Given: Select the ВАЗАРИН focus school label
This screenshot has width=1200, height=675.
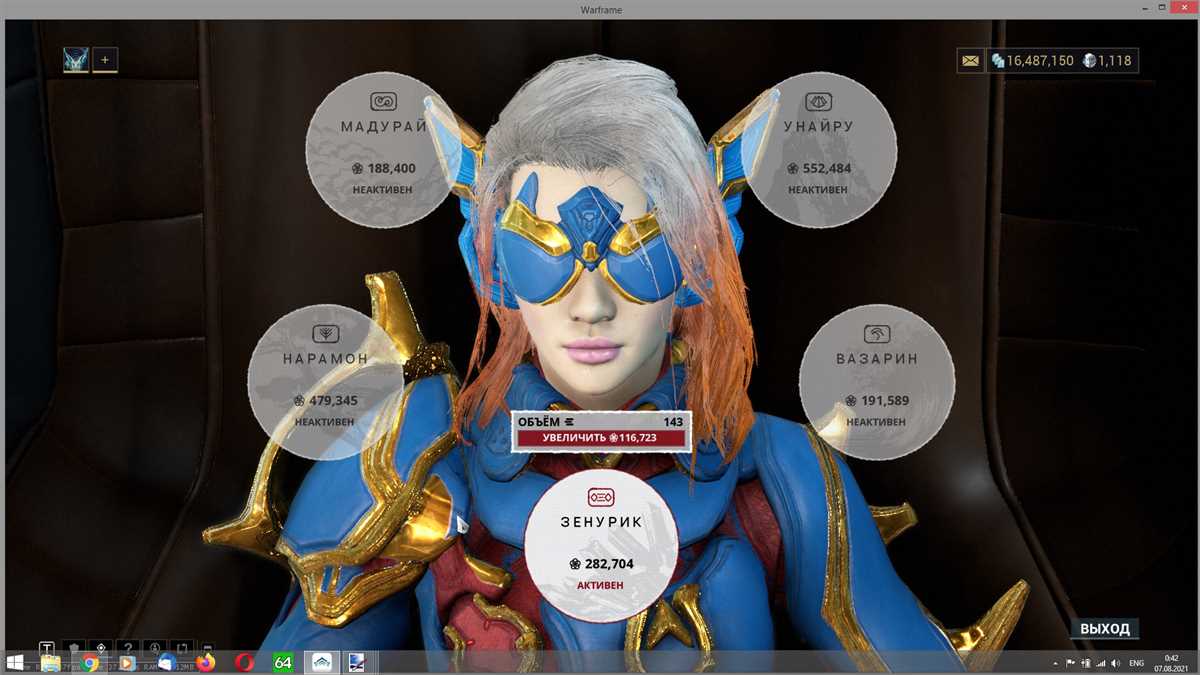Looking at the screenshot, I should (x=877, y=358).
